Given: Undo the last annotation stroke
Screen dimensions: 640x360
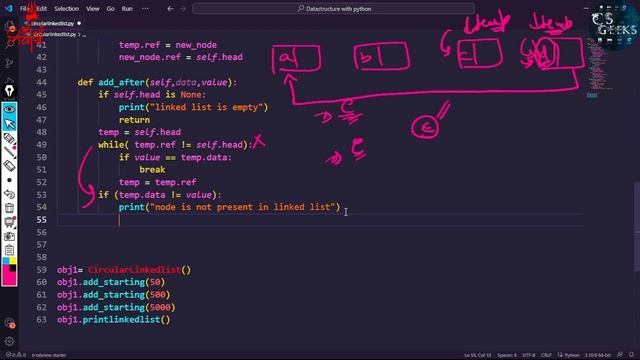Looking at the screenshot, I should pos(9,194).
